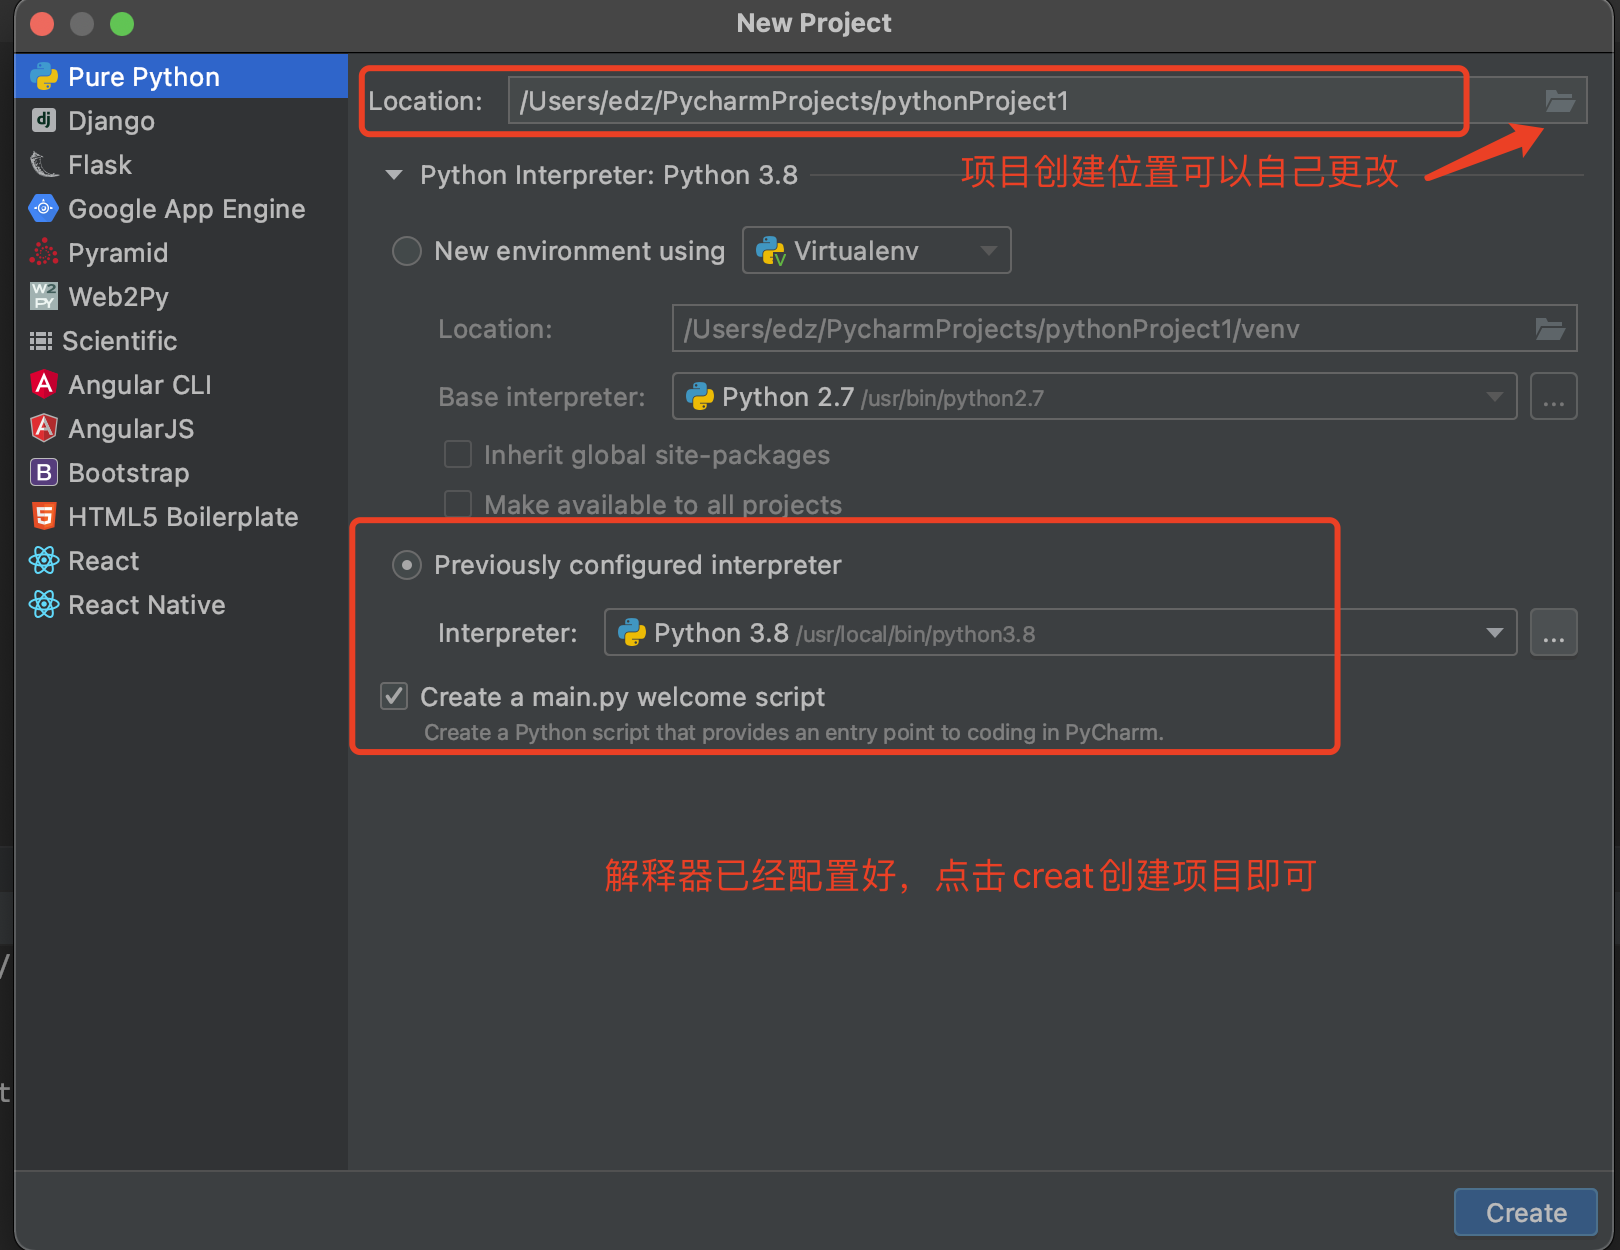1620x1250 pixels.
Task: Click the green zoom window button
Action: click(122, 24)
